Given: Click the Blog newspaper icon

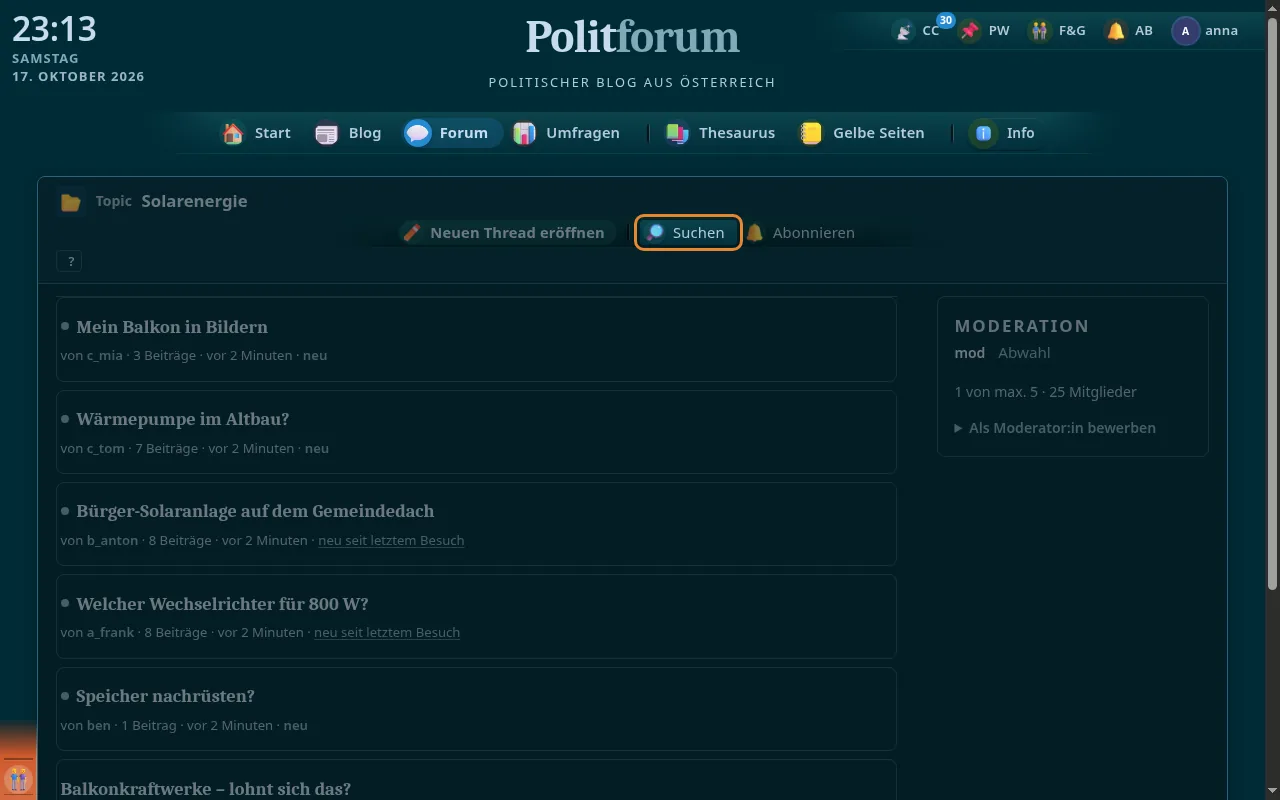Looking at the screenshot, I should point(327,133).
